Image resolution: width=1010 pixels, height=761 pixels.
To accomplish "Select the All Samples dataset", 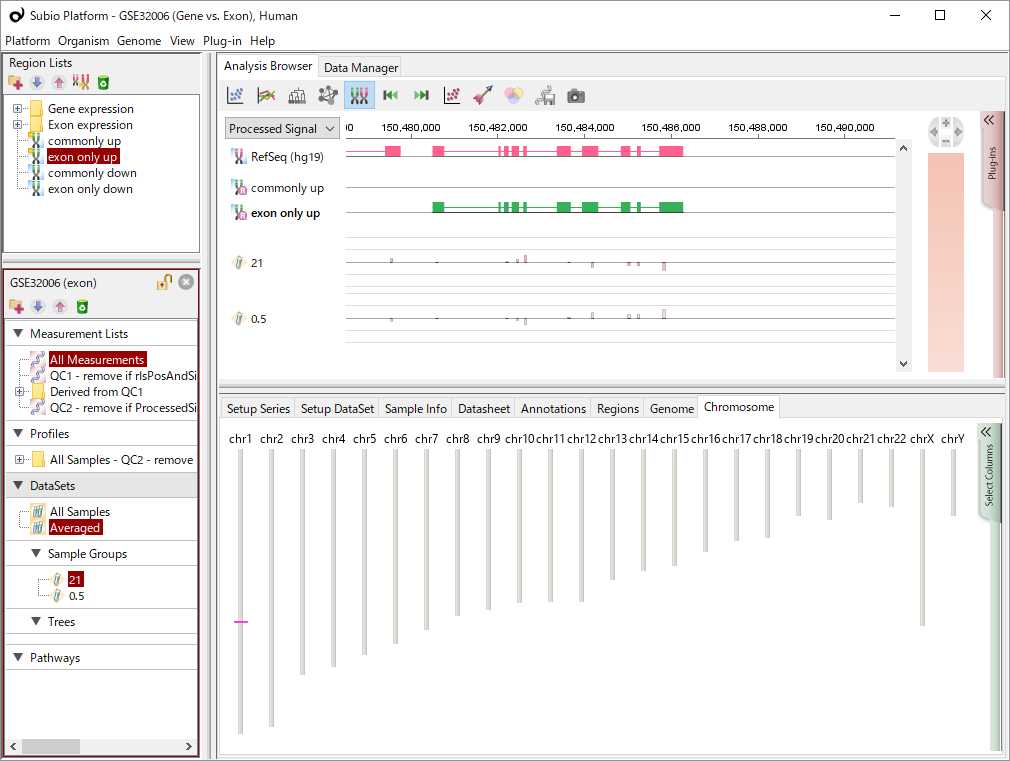I will pyautogui.click(x=80, y=512).
